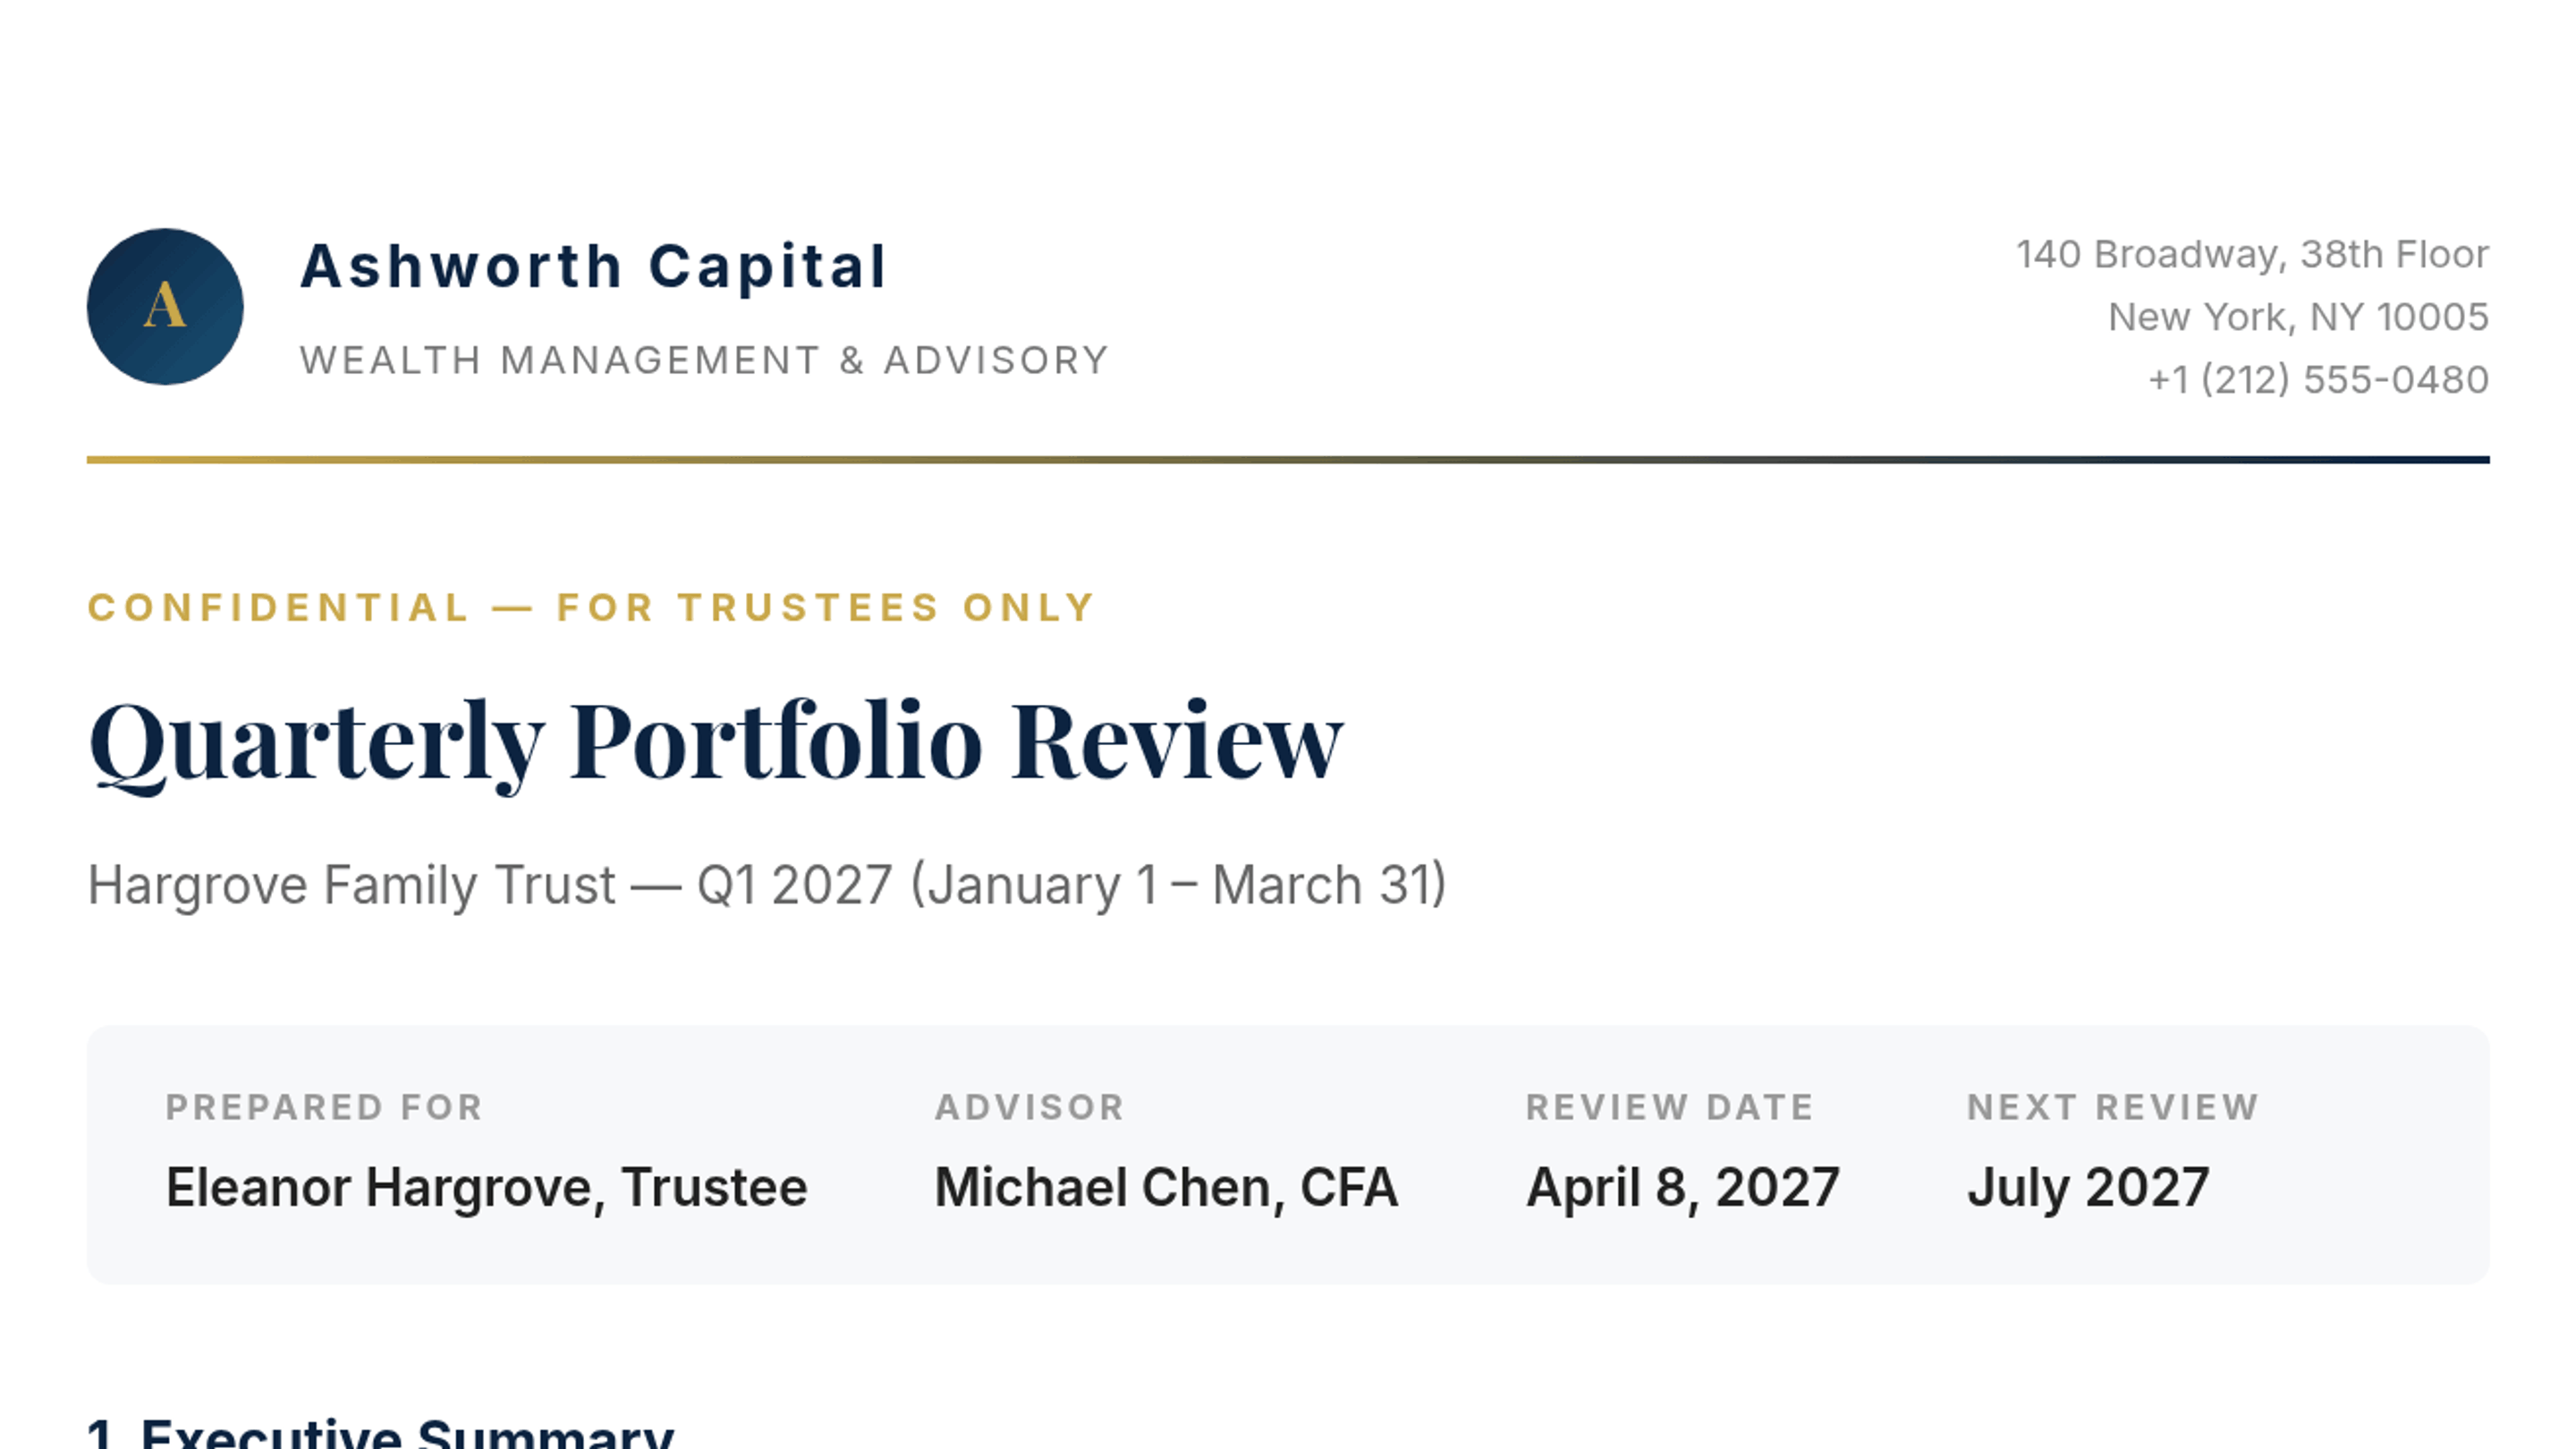Click the July 2027 next review value
This screenshot has height=1449, width=2576.
(2088, 1188)
